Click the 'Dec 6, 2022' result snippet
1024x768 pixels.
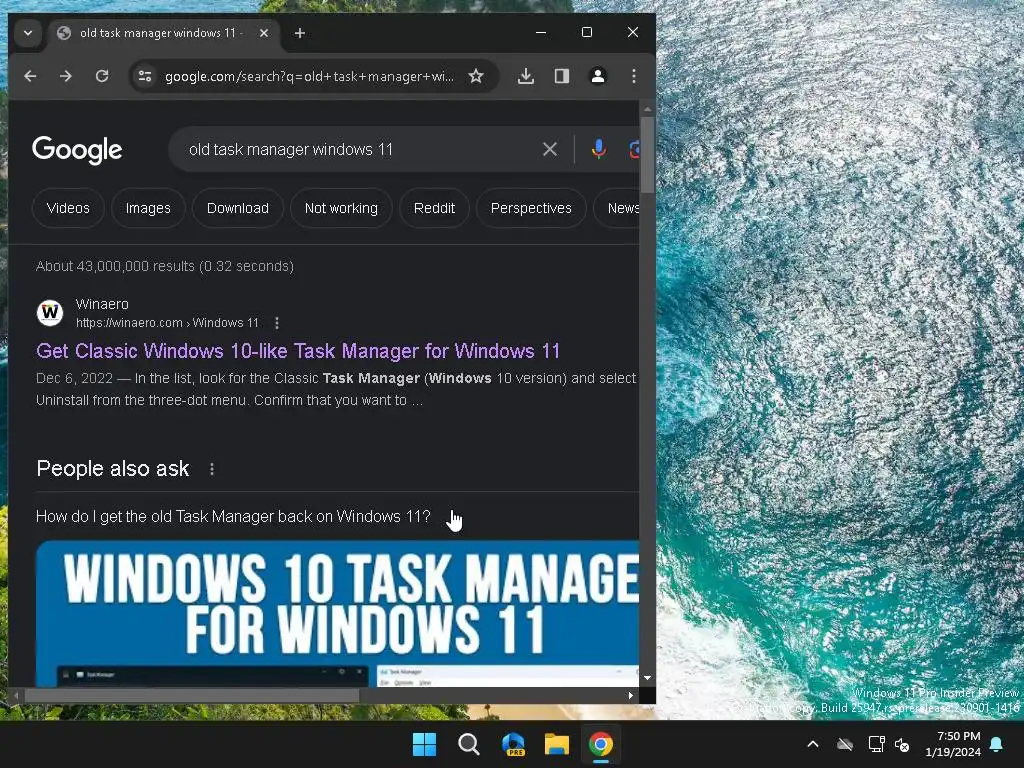pos(336,389)
